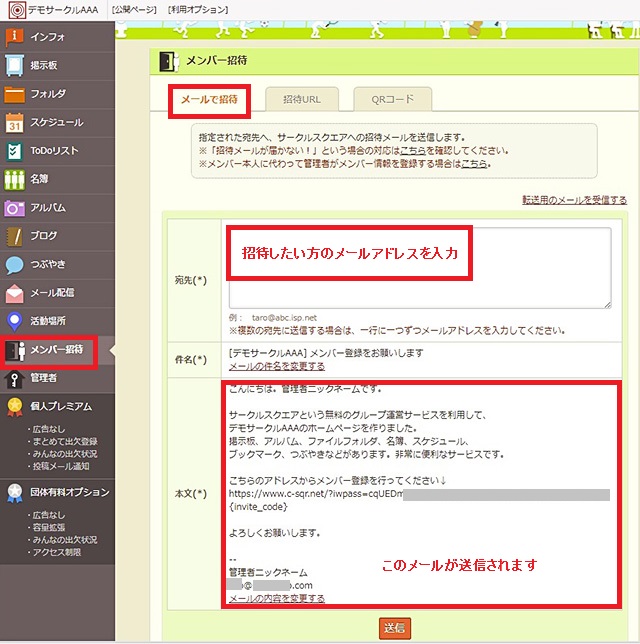Click the デモサークルAAA logo icon
This screenshot has height=644, width=640.
(x=17, y=10)
